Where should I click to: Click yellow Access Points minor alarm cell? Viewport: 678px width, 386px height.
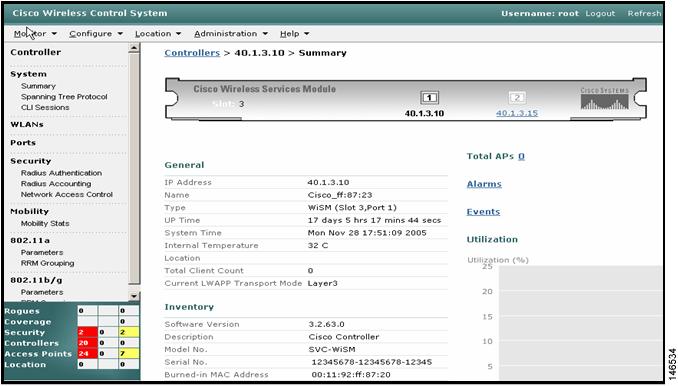click(x=128, y=354)
